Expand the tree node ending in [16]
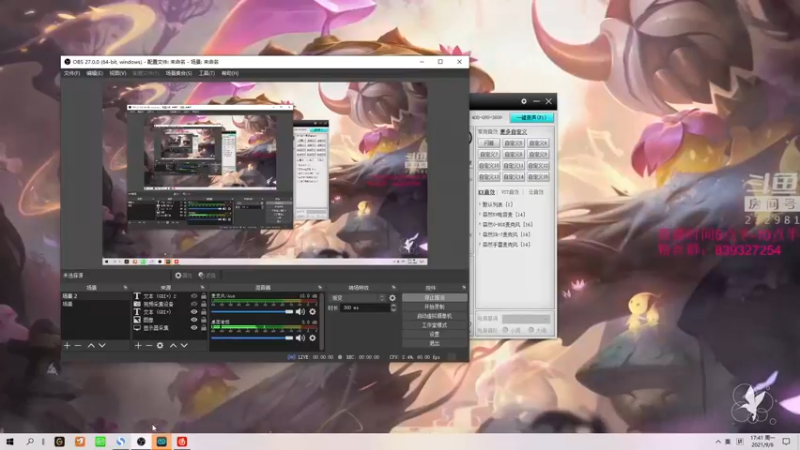Viewport: 800px width, 450px height. coord(480,224)
